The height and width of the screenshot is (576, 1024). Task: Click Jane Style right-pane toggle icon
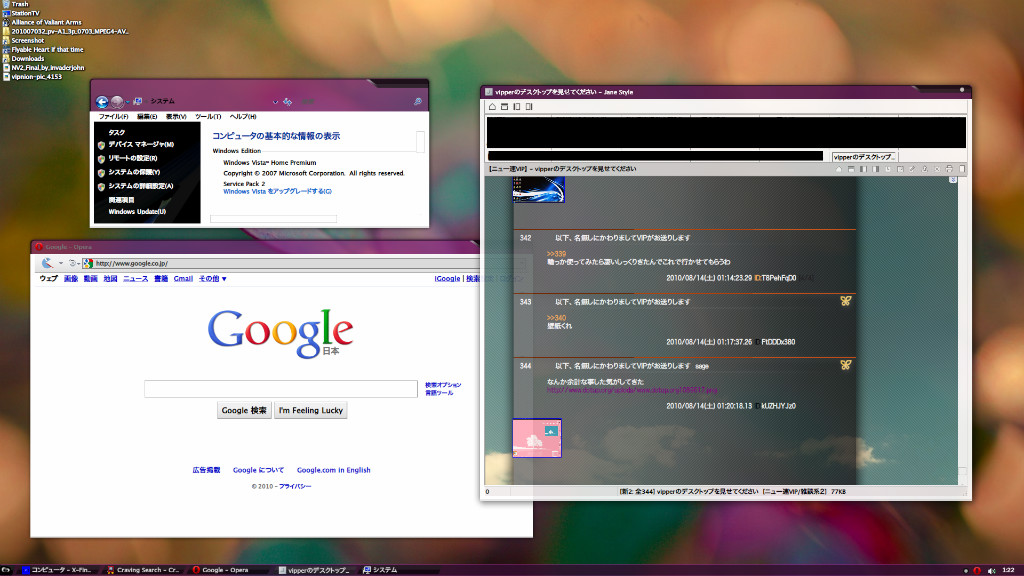click(x=530, y=106)
